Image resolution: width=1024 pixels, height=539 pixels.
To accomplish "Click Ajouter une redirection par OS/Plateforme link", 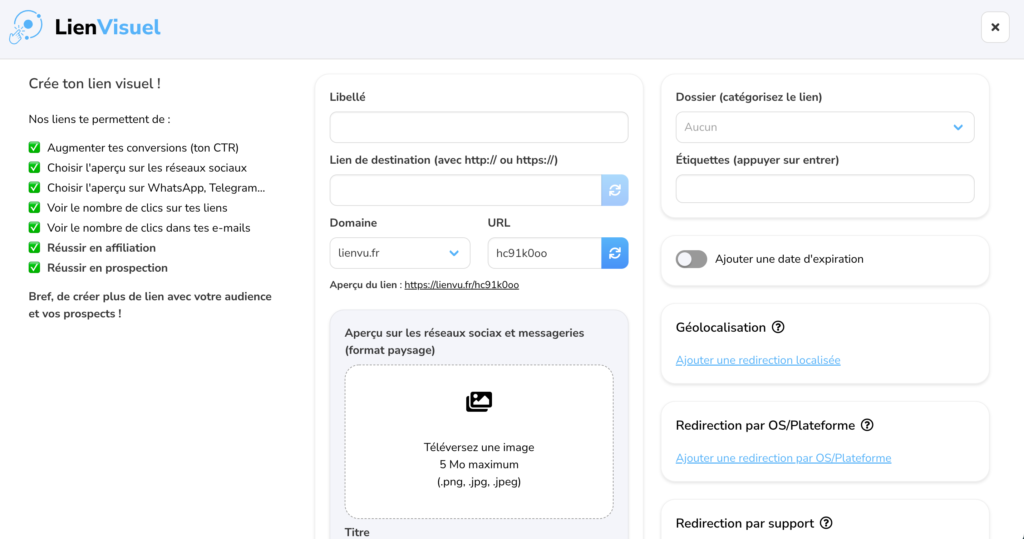I will click(x=783, y=458).
